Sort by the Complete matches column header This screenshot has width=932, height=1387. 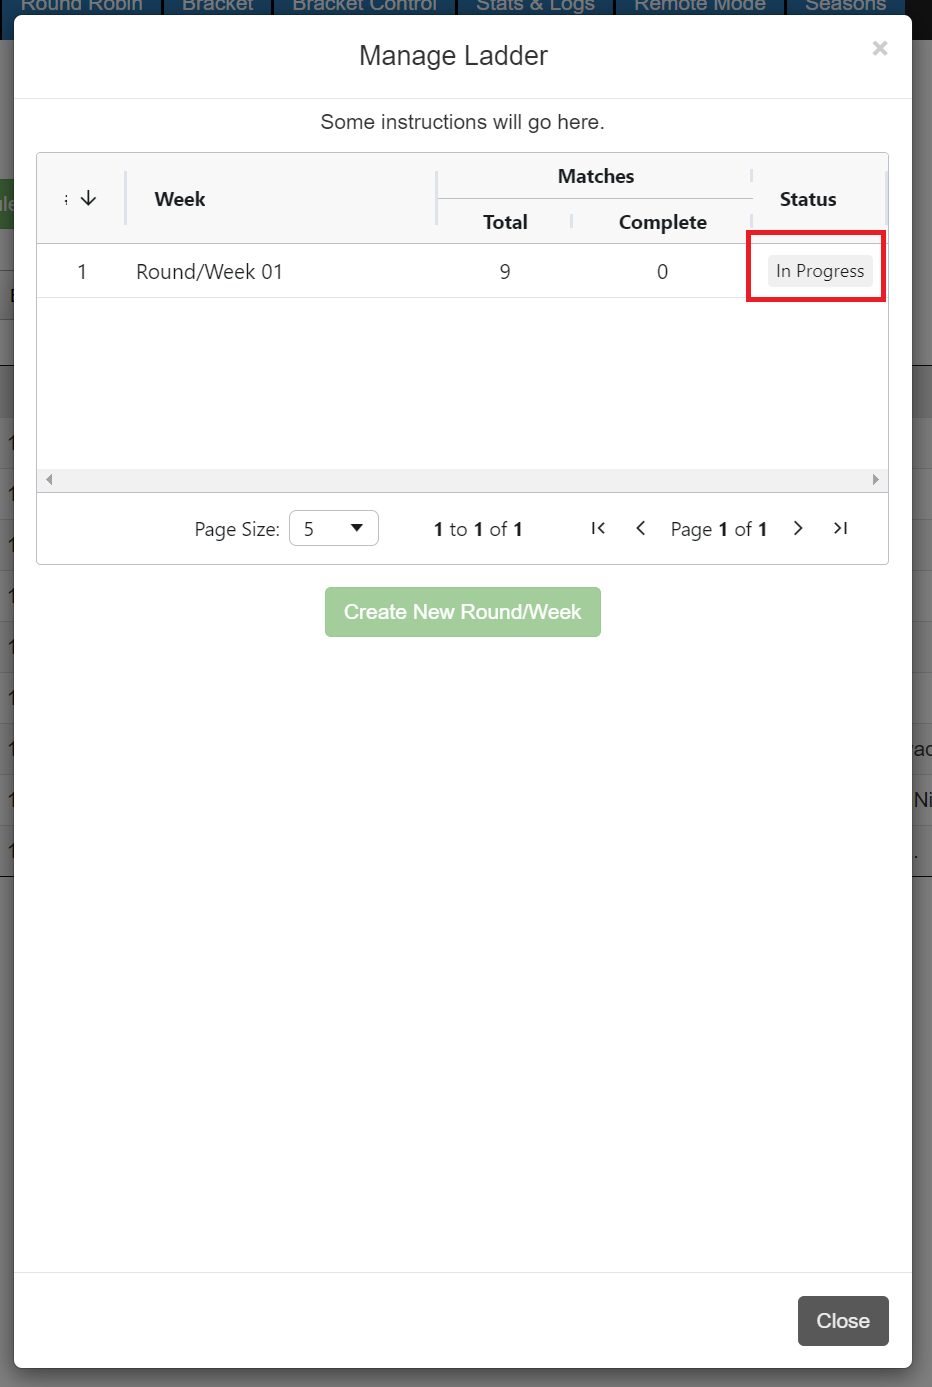click(x=662, y=222)
